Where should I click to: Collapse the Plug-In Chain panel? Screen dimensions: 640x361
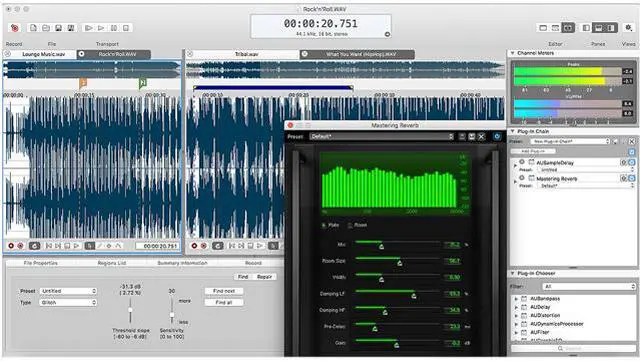coord(513,131)
